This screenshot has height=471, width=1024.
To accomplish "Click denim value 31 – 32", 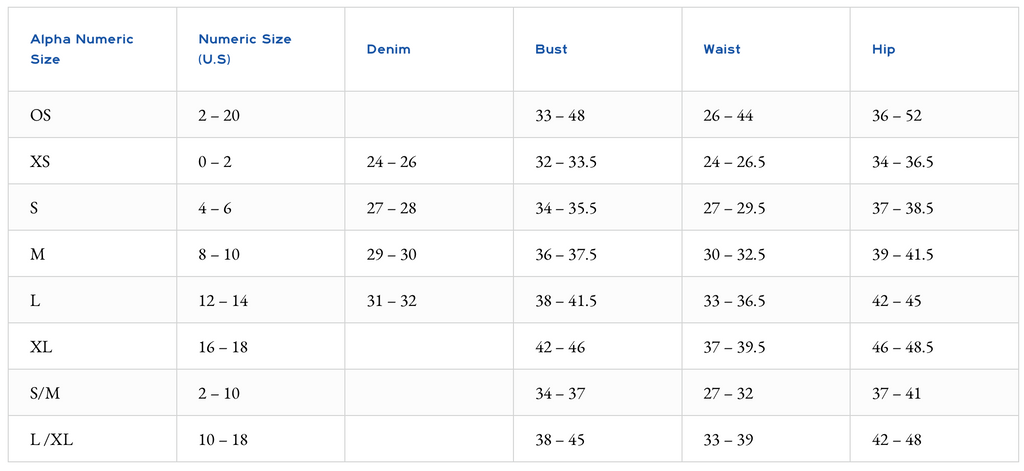I will pyautogui.click(x=391, y=301).
